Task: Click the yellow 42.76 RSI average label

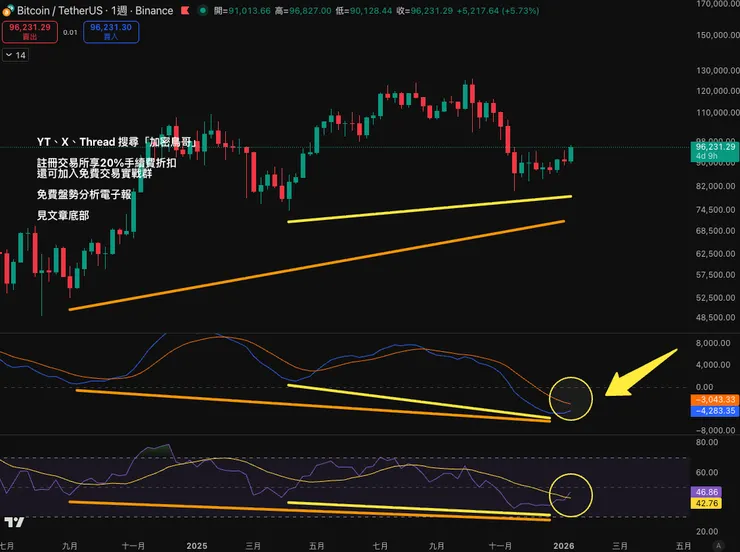Action: 706,503
